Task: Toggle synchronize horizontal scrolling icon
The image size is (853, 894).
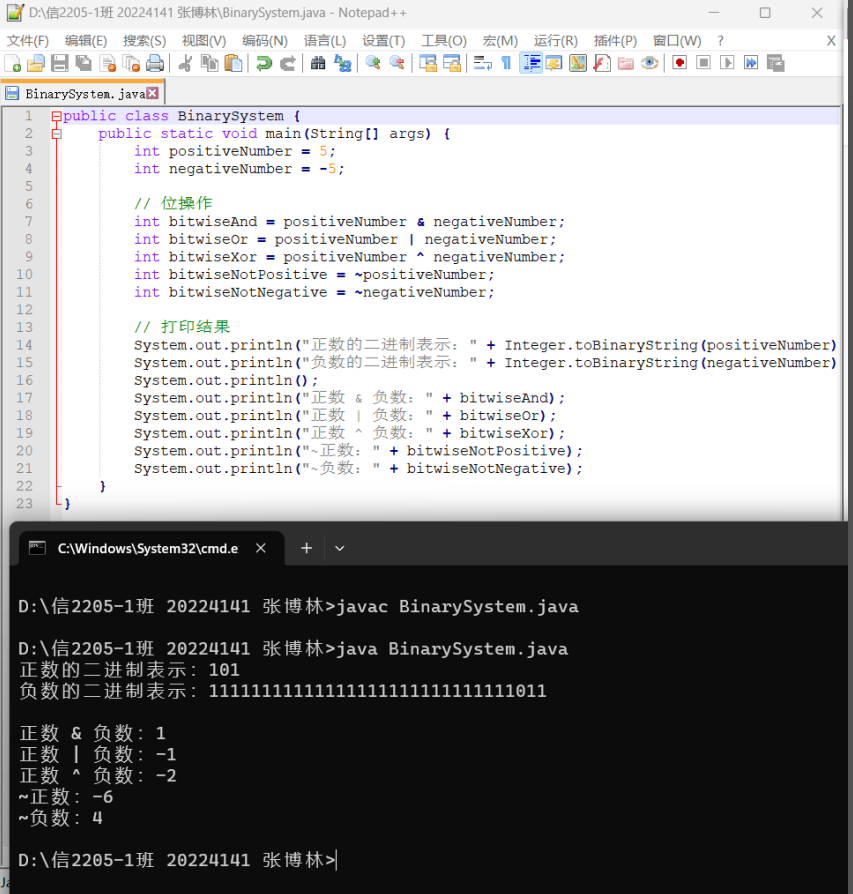Action: pos(452,63)
